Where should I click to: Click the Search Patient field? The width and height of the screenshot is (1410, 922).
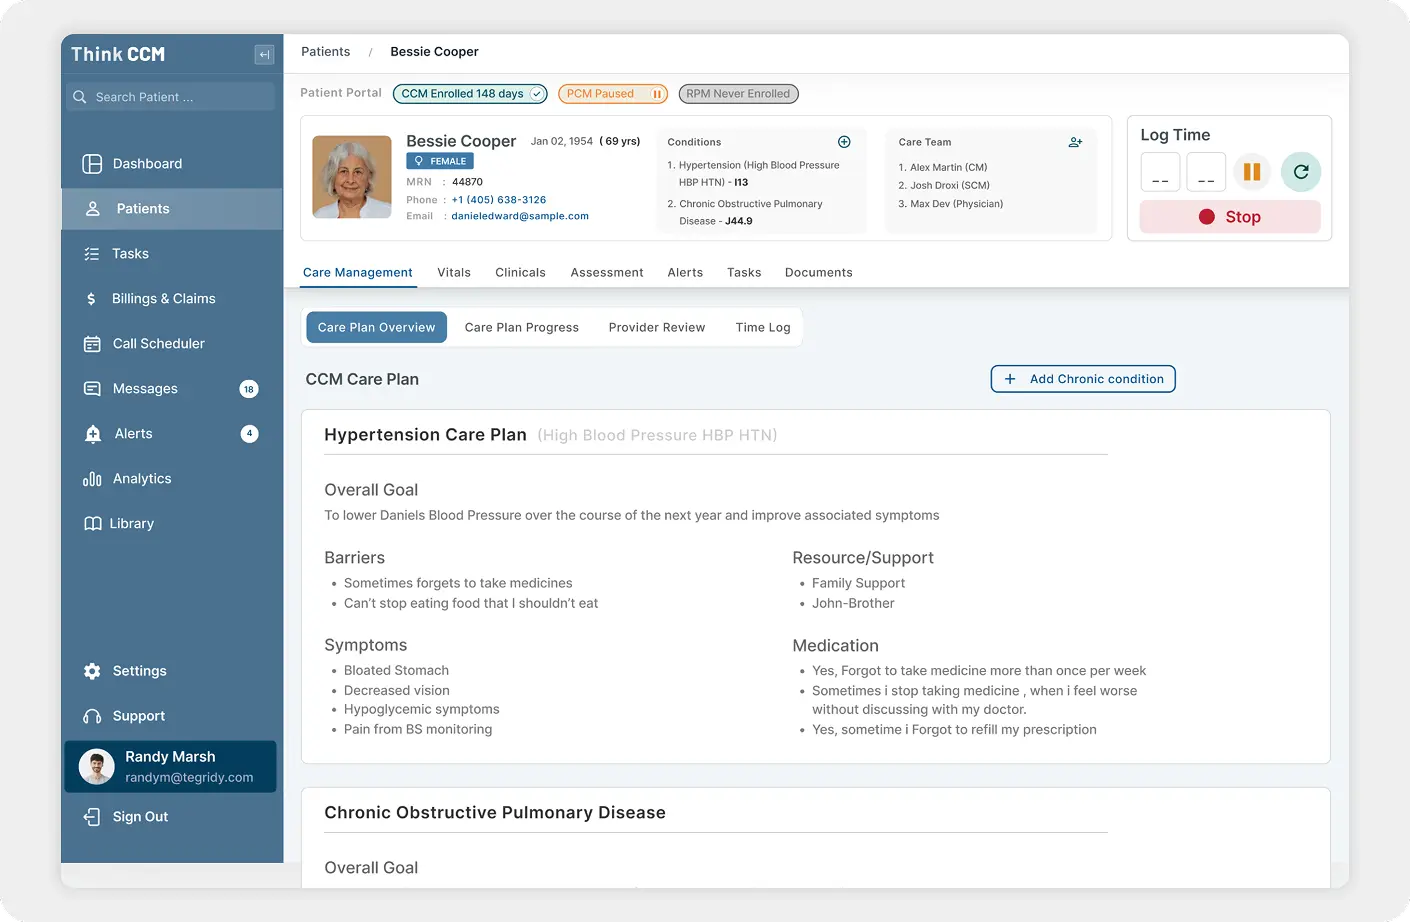click(x=170, y=96)
